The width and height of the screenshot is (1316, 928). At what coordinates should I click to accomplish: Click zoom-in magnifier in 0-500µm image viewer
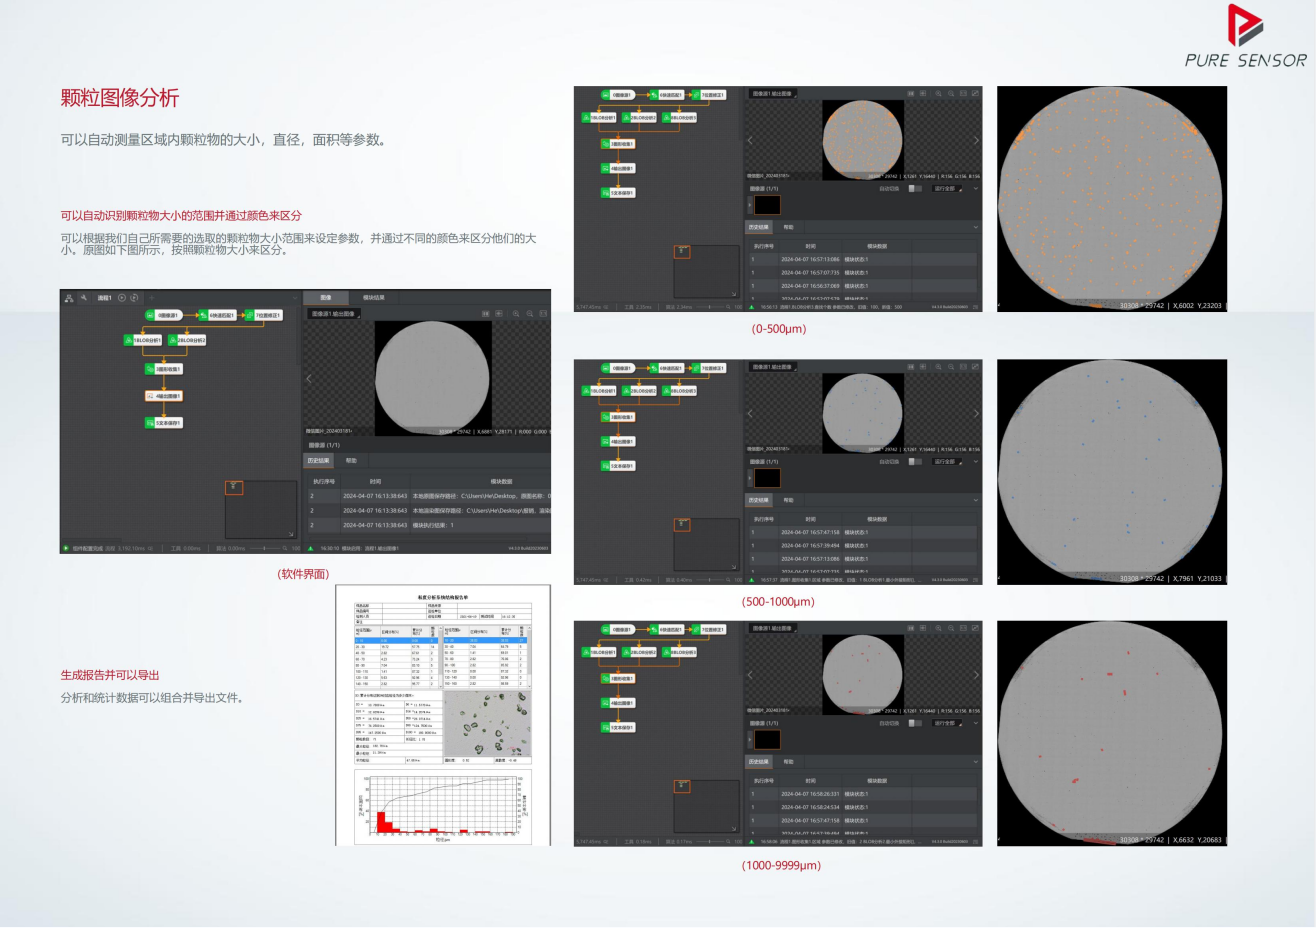pos(938,93)
